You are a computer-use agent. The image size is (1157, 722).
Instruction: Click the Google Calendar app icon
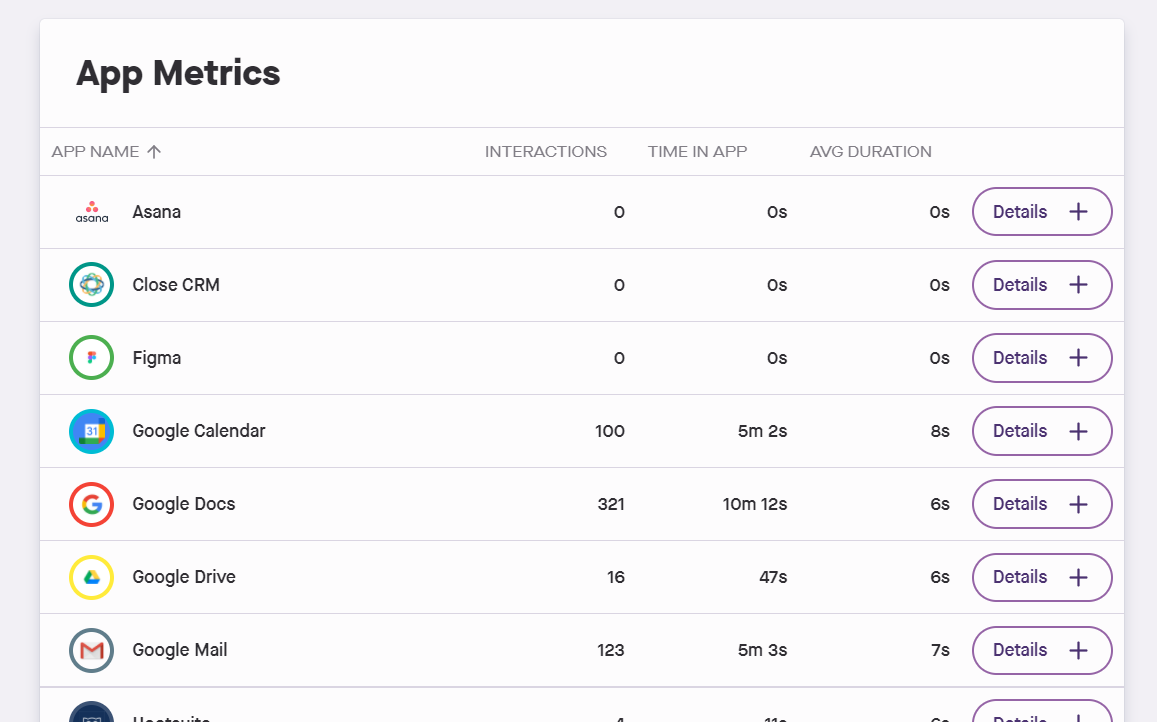click(x=92, y=431)
